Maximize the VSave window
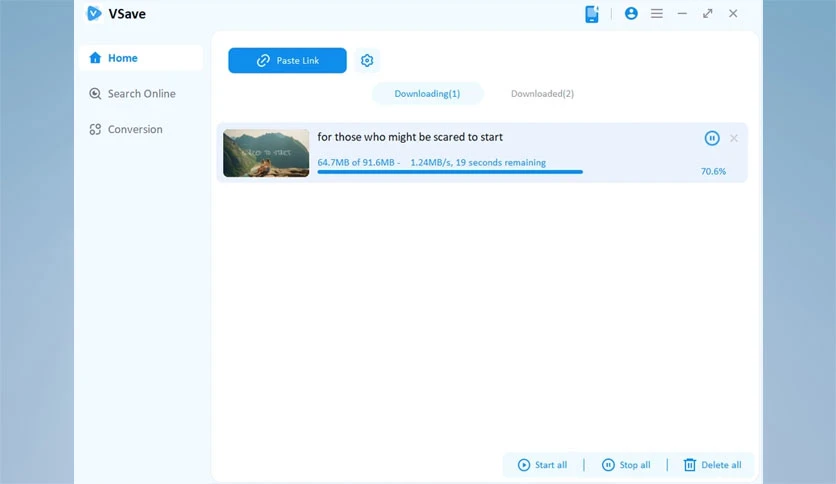This screenshot has width=836, height=484. coord(708,13)
